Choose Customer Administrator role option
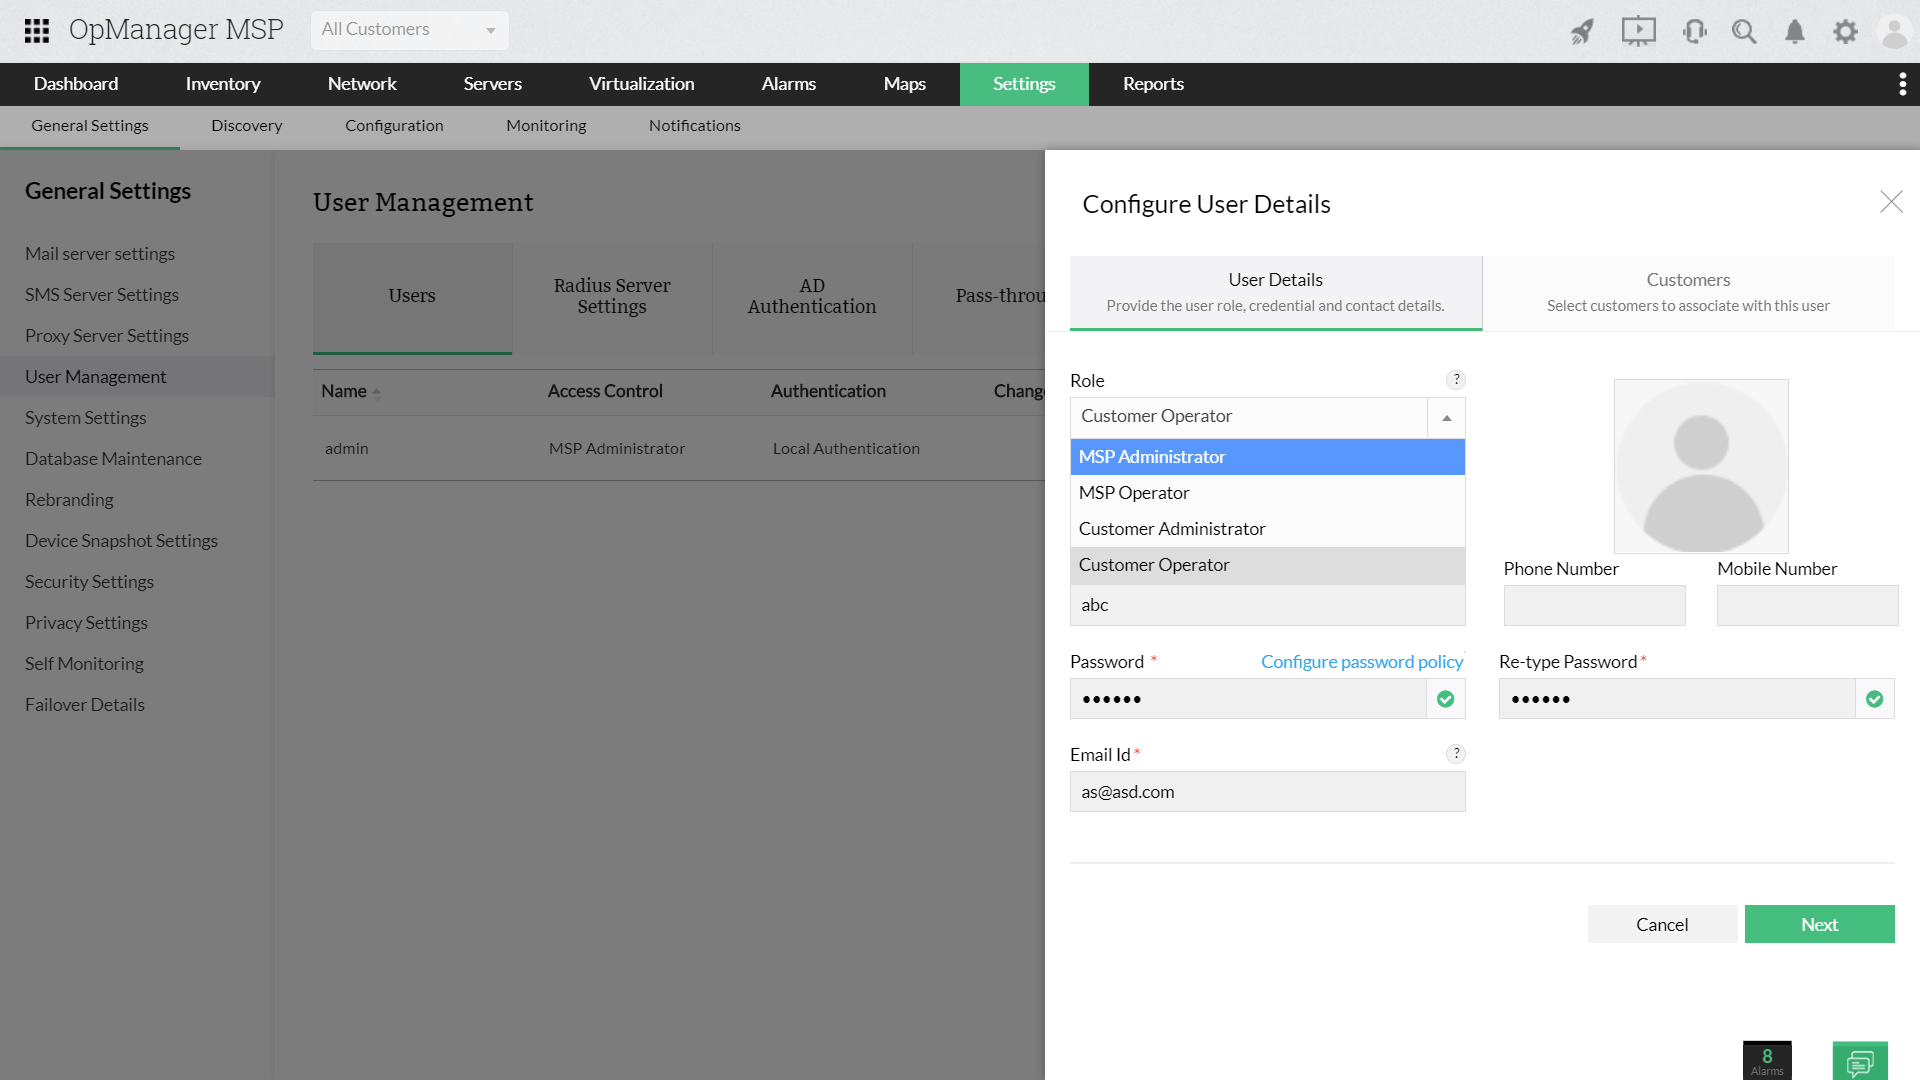Viewport: 1920px width, 1080px height. click(1172, 529)
